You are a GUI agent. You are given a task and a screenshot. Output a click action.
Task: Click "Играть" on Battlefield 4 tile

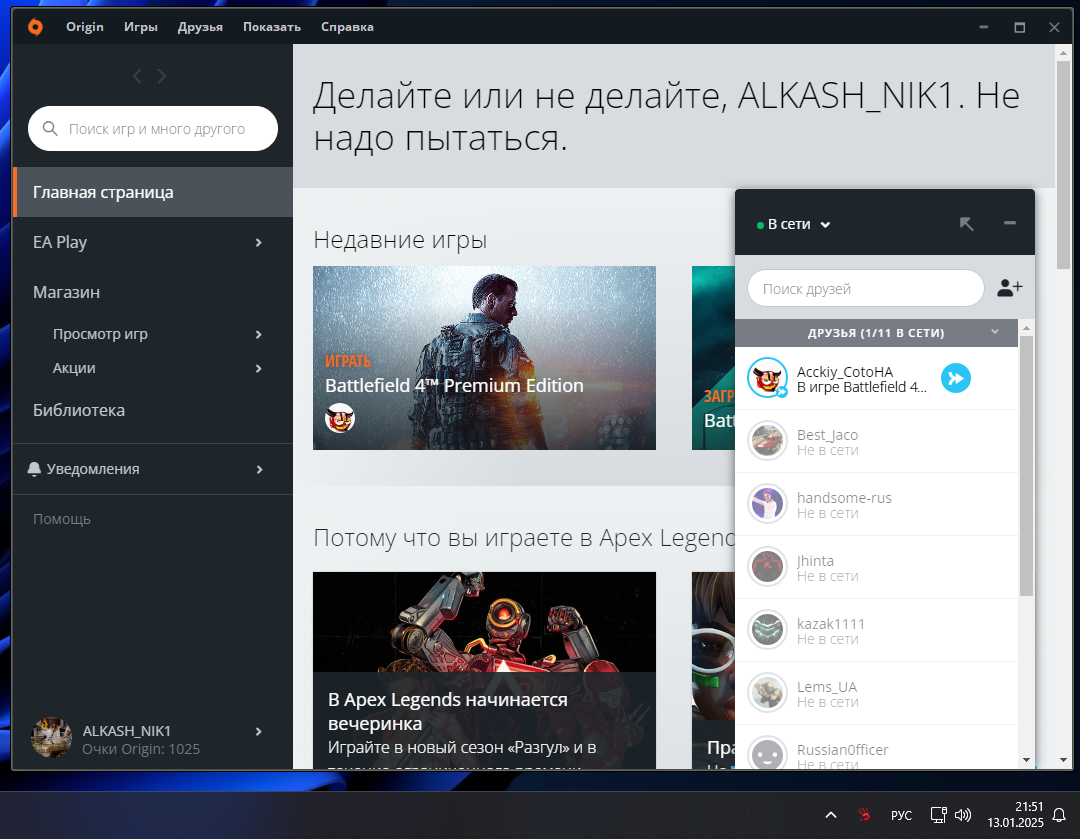[348, 361]
